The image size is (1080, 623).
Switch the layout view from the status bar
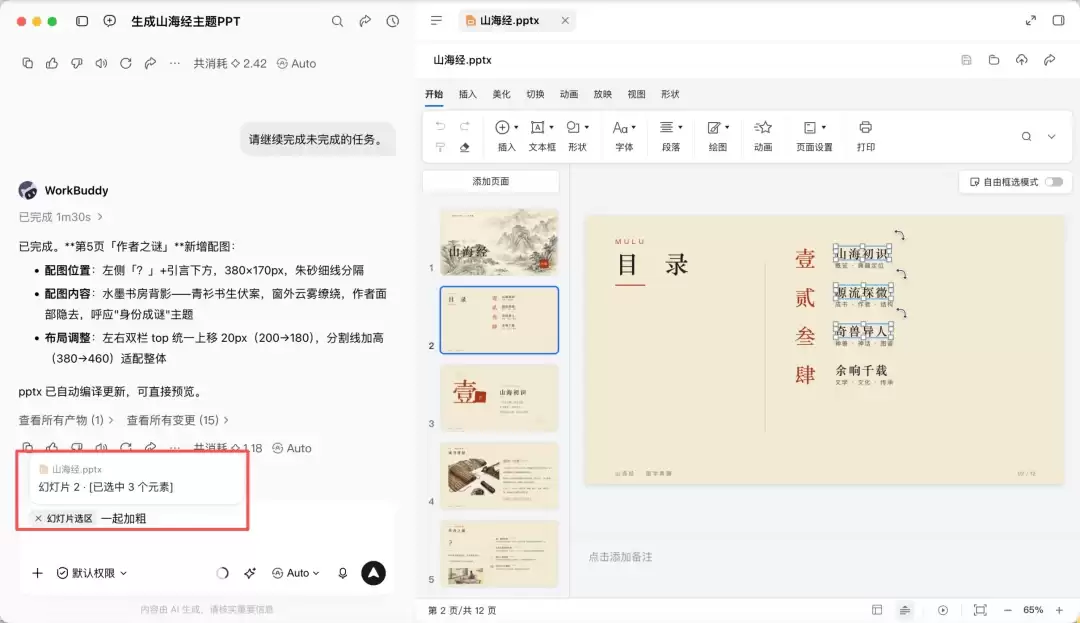877,610
